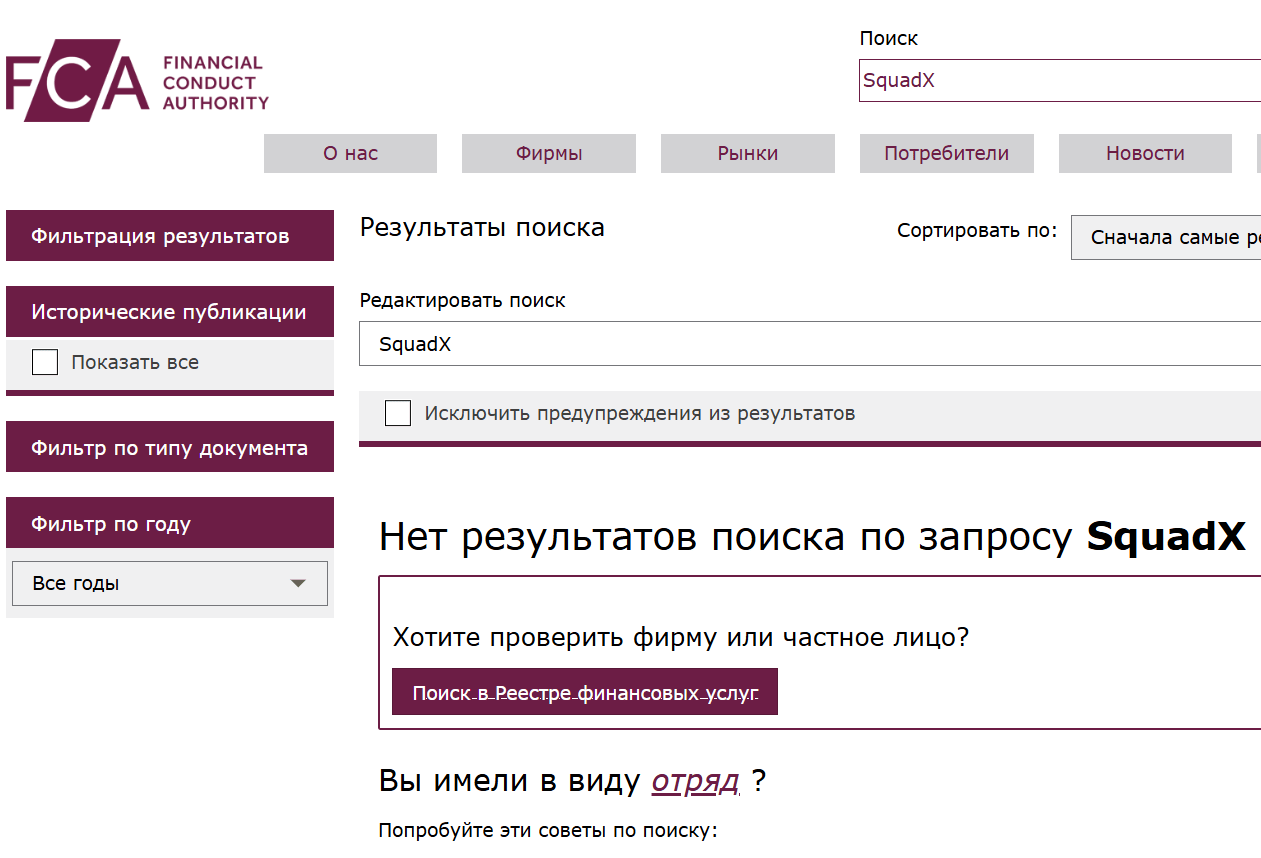Open "Фильтр по типу документа" section

coord(169,446)
